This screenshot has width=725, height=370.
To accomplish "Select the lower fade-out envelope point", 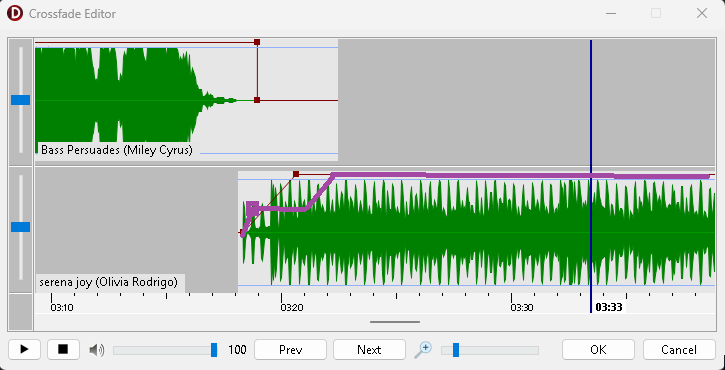I will [257, 100].
